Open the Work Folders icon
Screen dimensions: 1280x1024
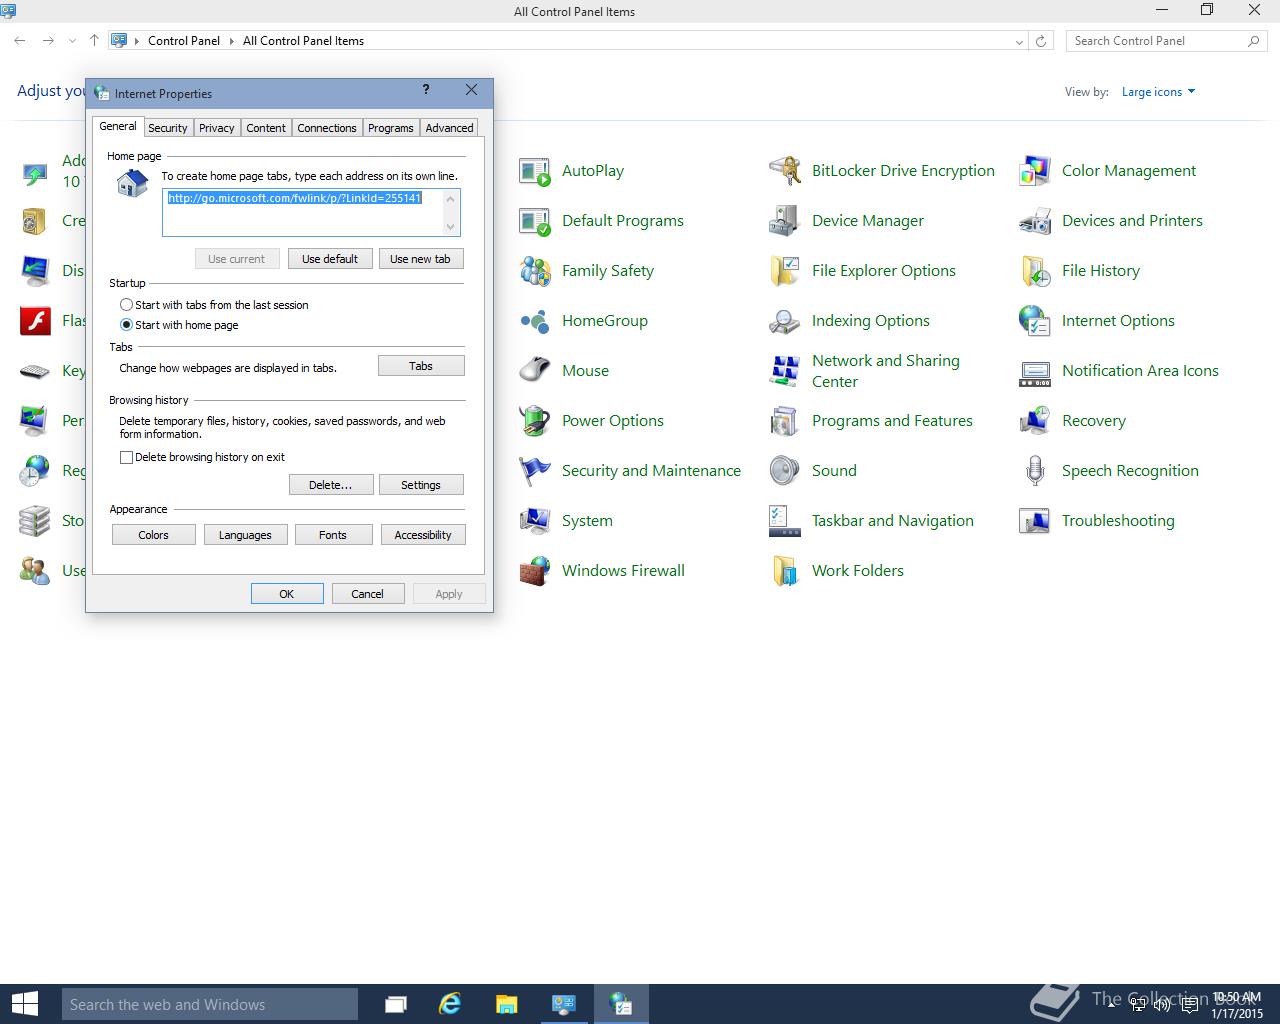click(x=785, y=571)
